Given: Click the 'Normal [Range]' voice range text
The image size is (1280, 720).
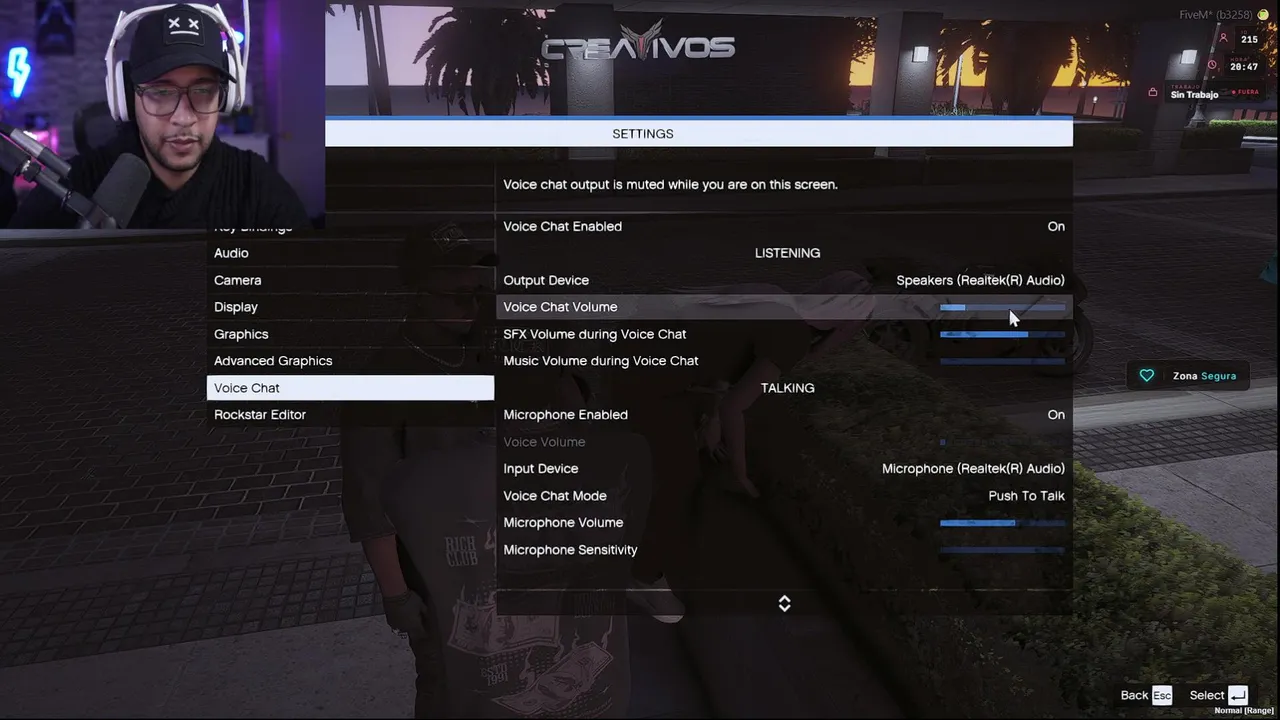Looking at the screenshot, I should (x=1244, y=711).
